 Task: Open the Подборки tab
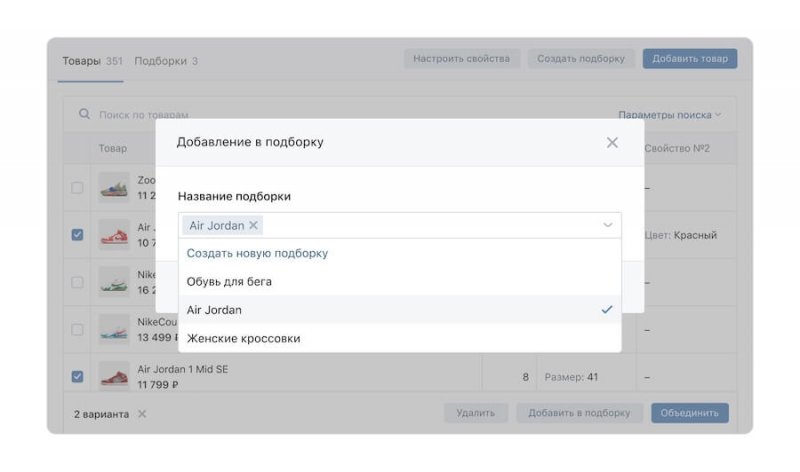click(160, 60)
